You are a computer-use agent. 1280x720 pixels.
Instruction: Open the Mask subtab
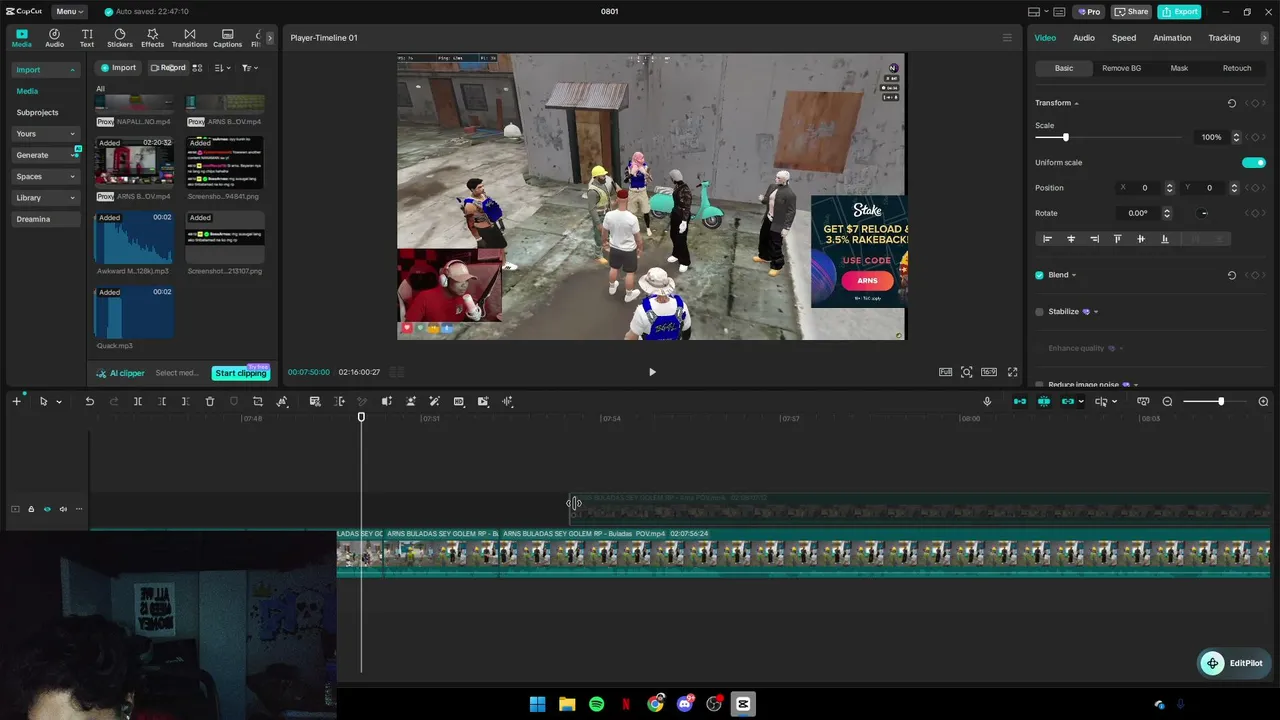coord(1179,68)
